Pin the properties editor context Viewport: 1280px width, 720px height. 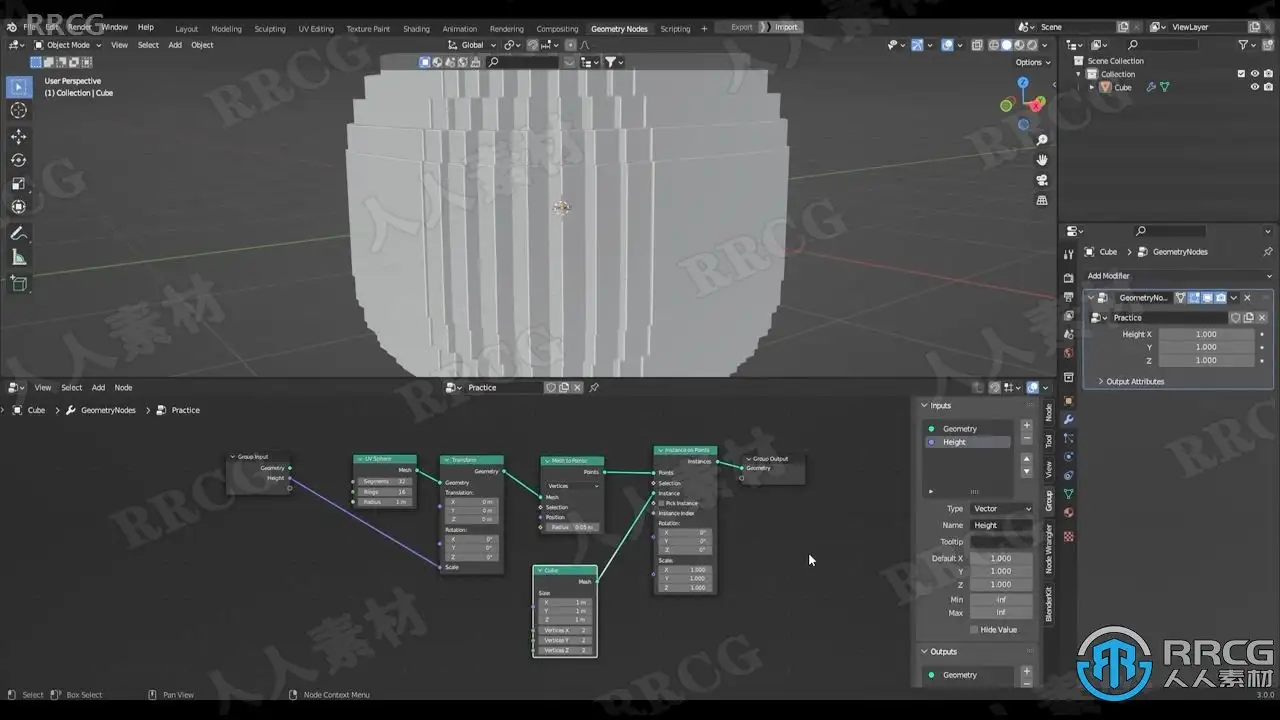(1268, 252)
